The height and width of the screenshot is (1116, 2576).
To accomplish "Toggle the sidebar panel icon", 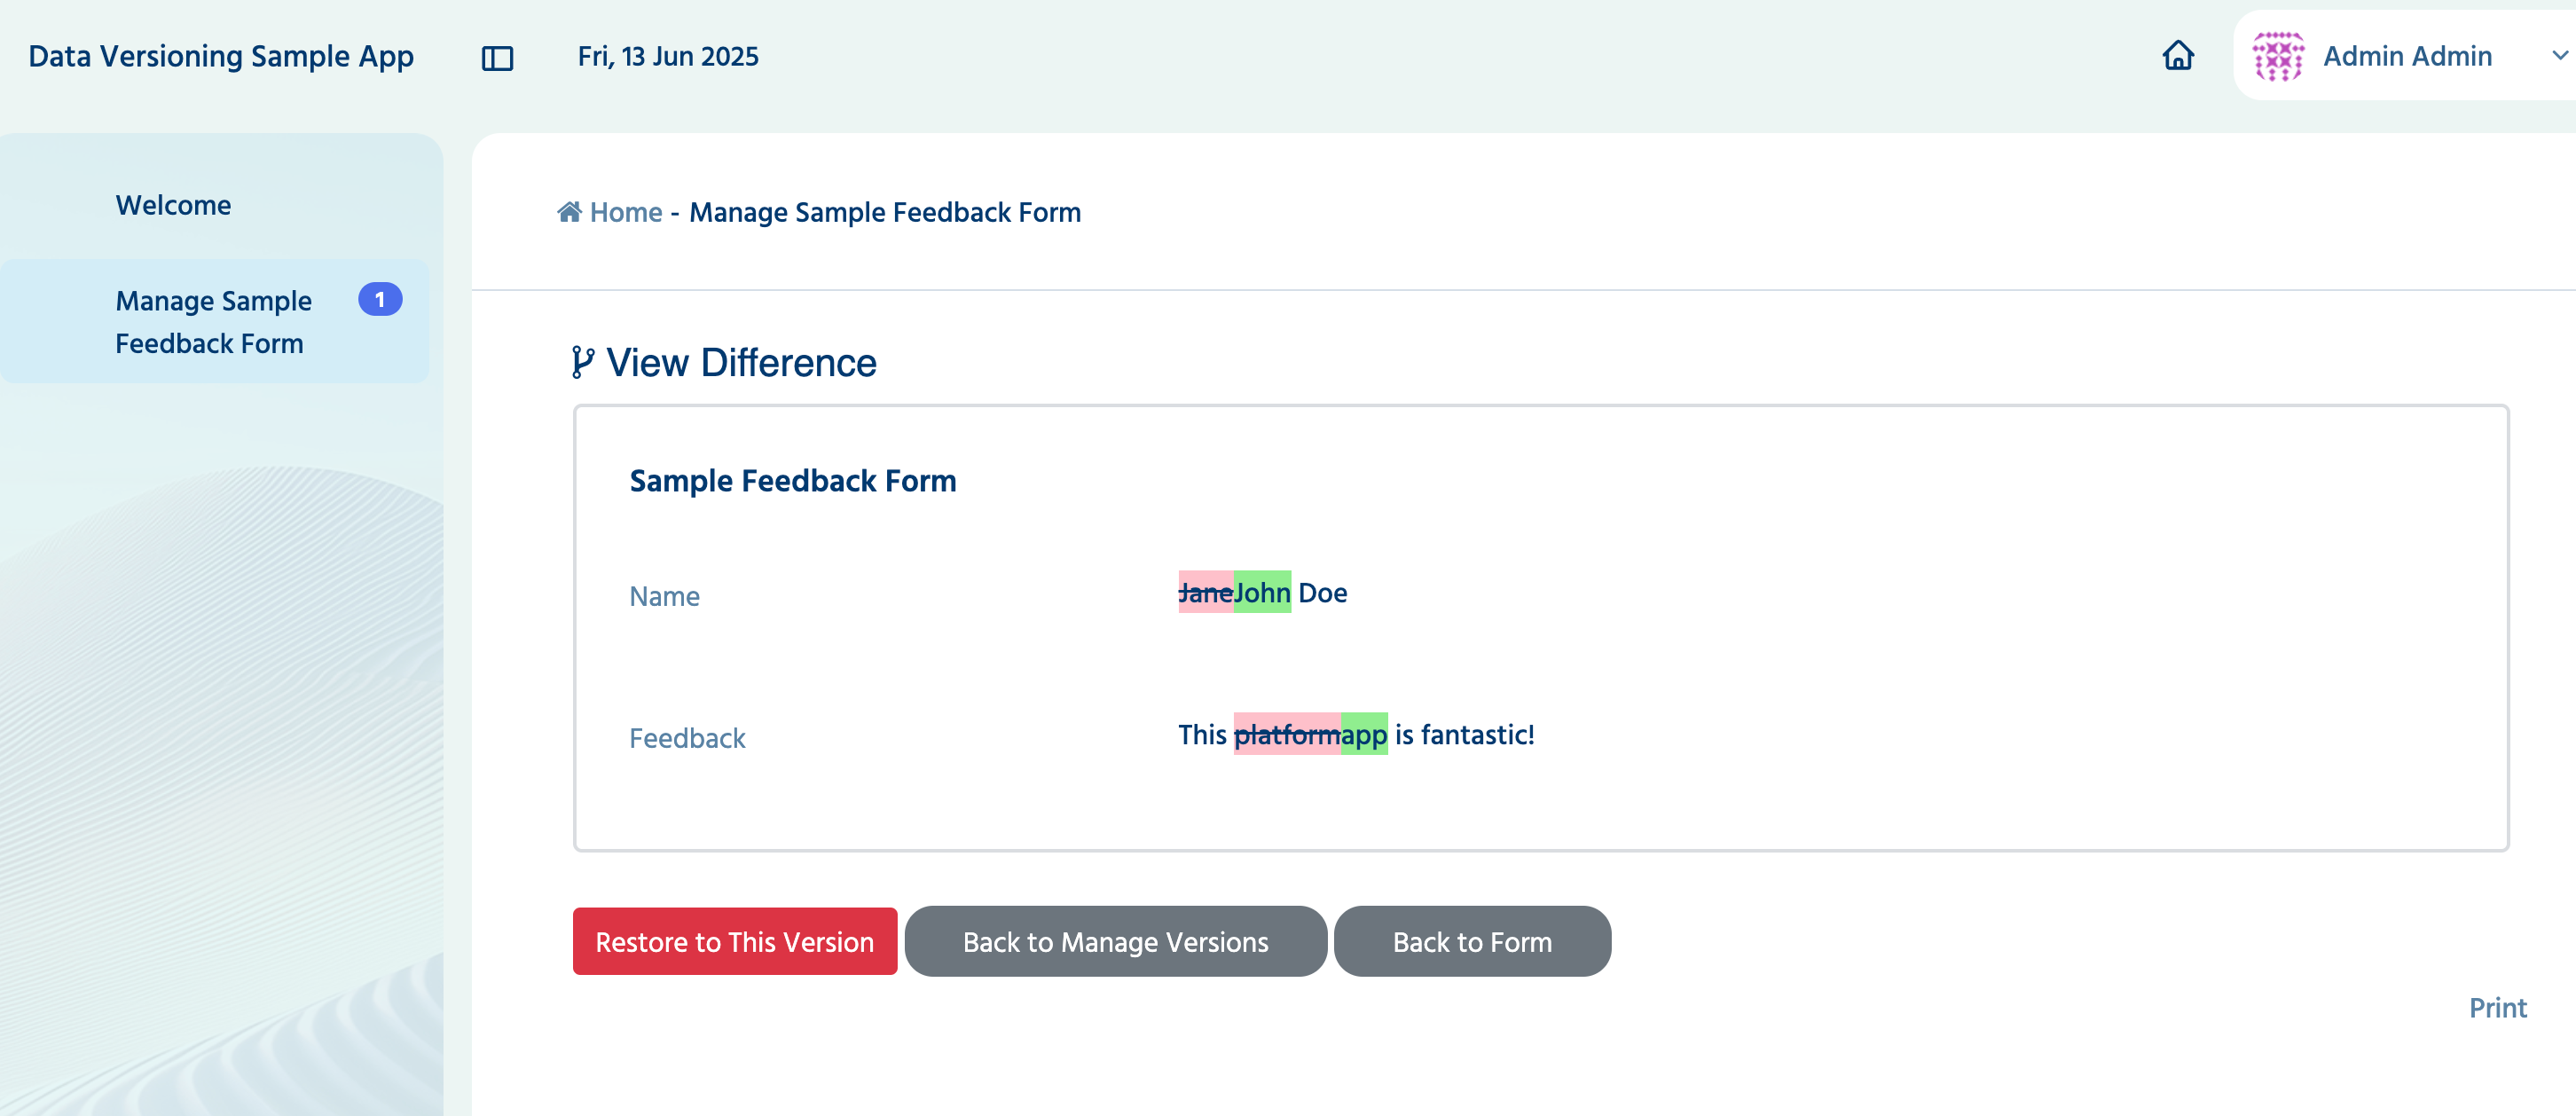I will coord(497,58).
